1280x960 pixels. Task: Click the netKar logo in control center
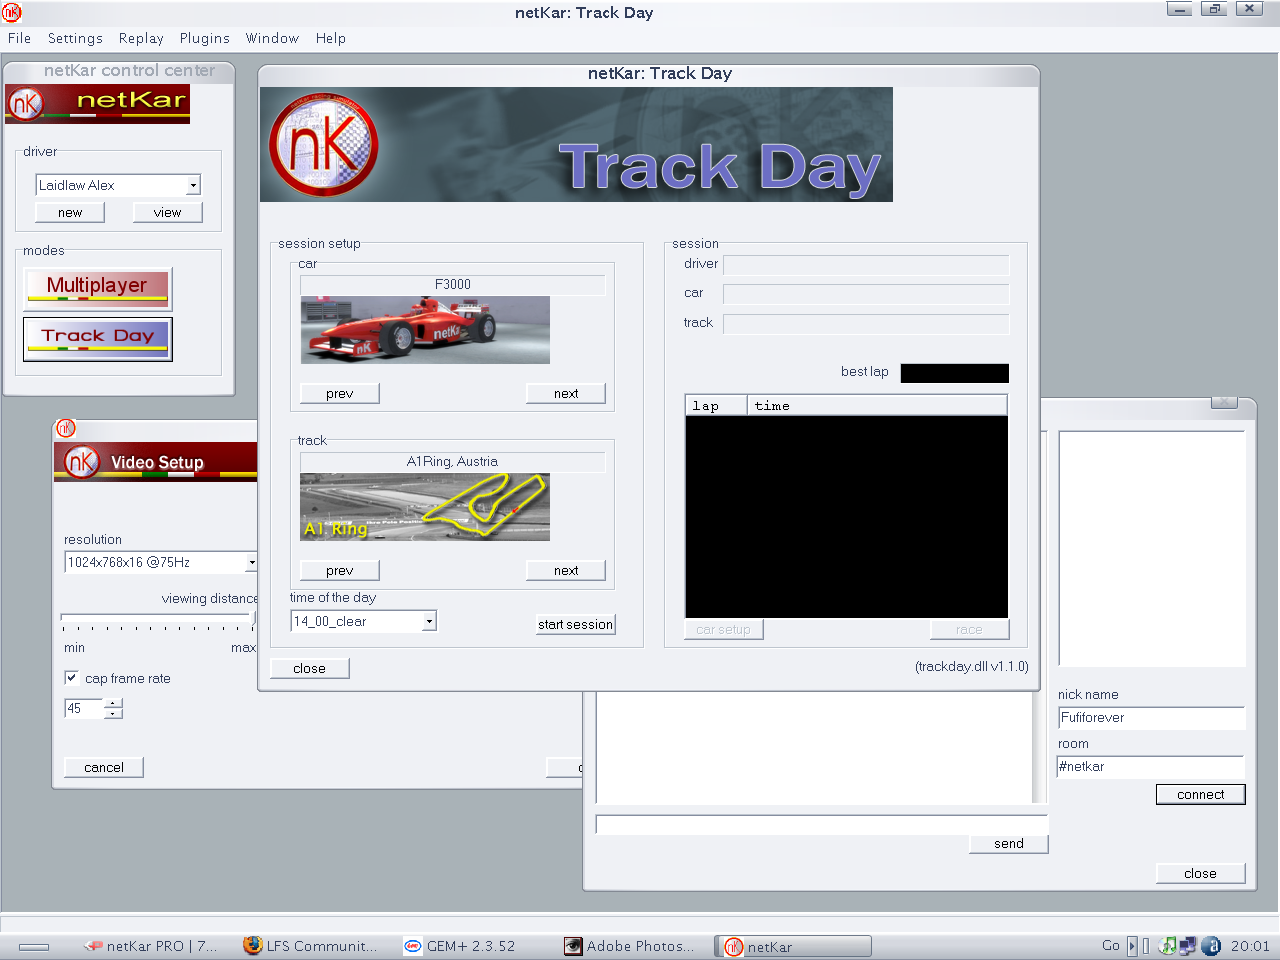point(98,103)
